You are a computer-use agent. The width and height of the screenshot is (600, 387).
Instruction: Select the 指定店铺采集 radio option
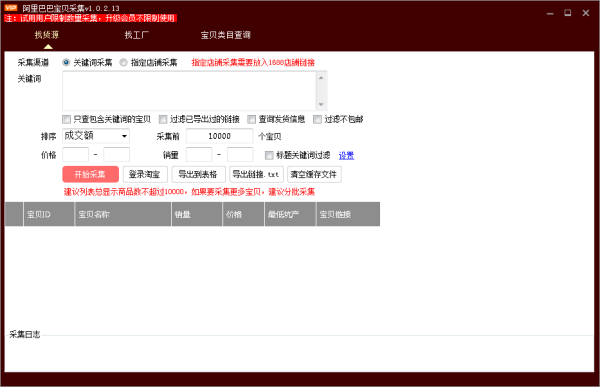point(123,62)
